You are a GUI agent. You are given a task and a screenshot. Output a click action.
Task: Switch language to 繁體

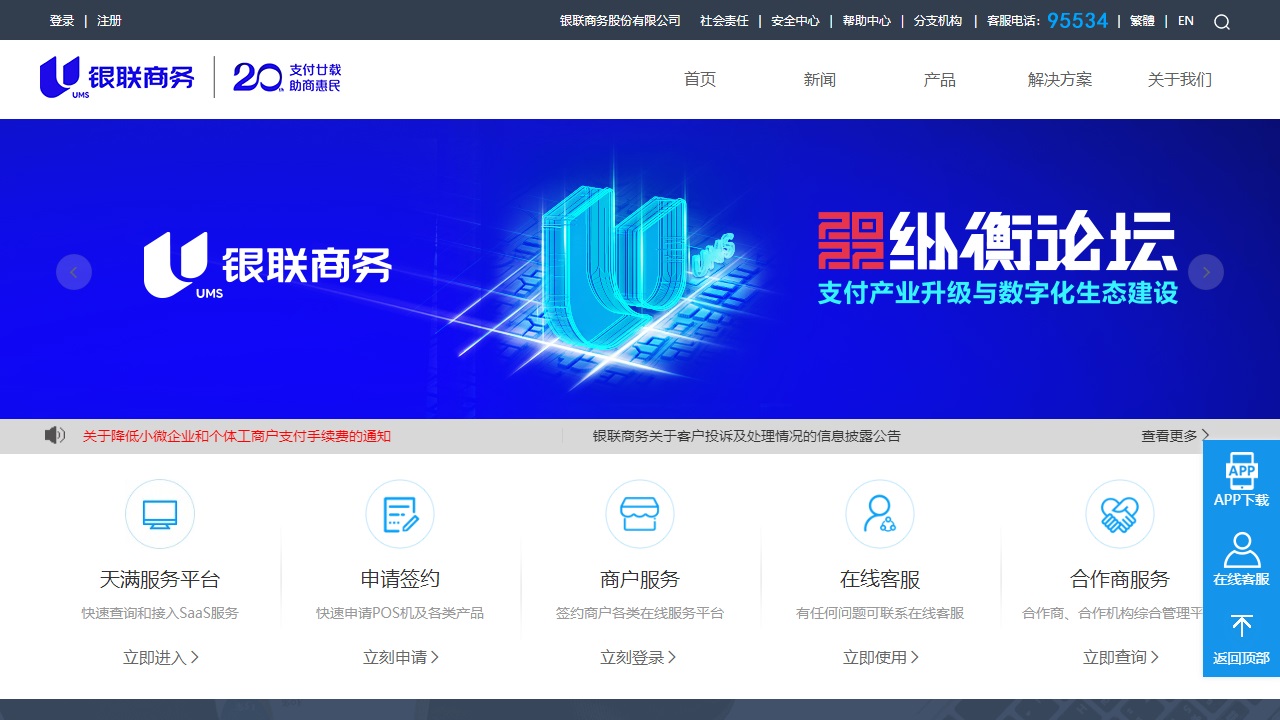[1142, 21]
